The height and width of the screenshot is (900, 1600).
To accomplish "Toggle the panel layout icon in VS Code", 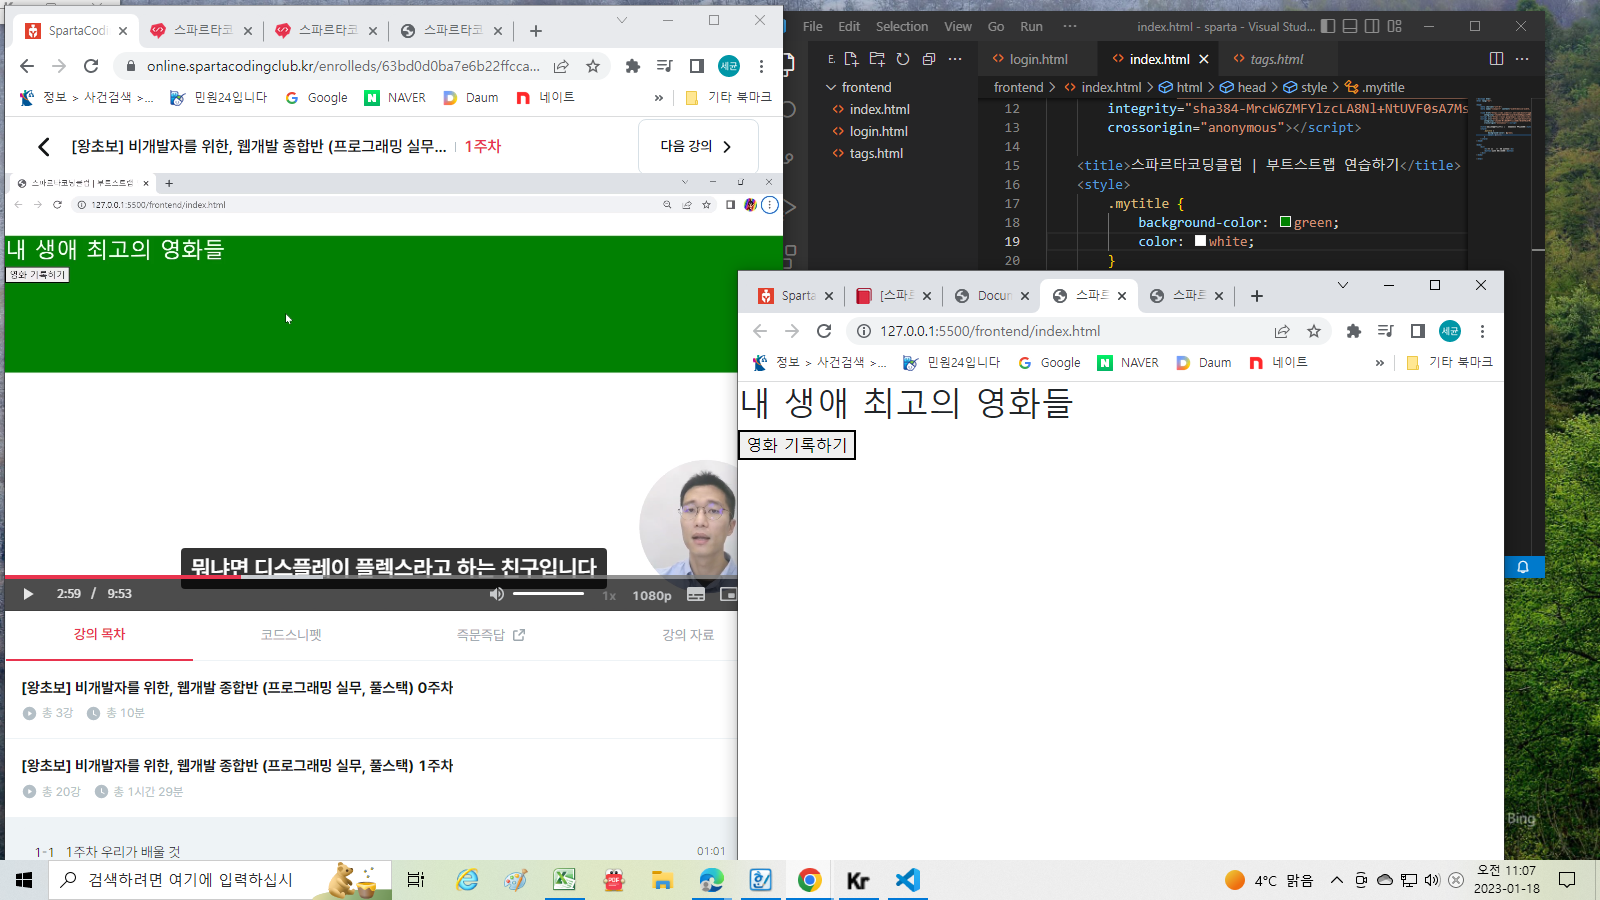I will pos(1350,26).
